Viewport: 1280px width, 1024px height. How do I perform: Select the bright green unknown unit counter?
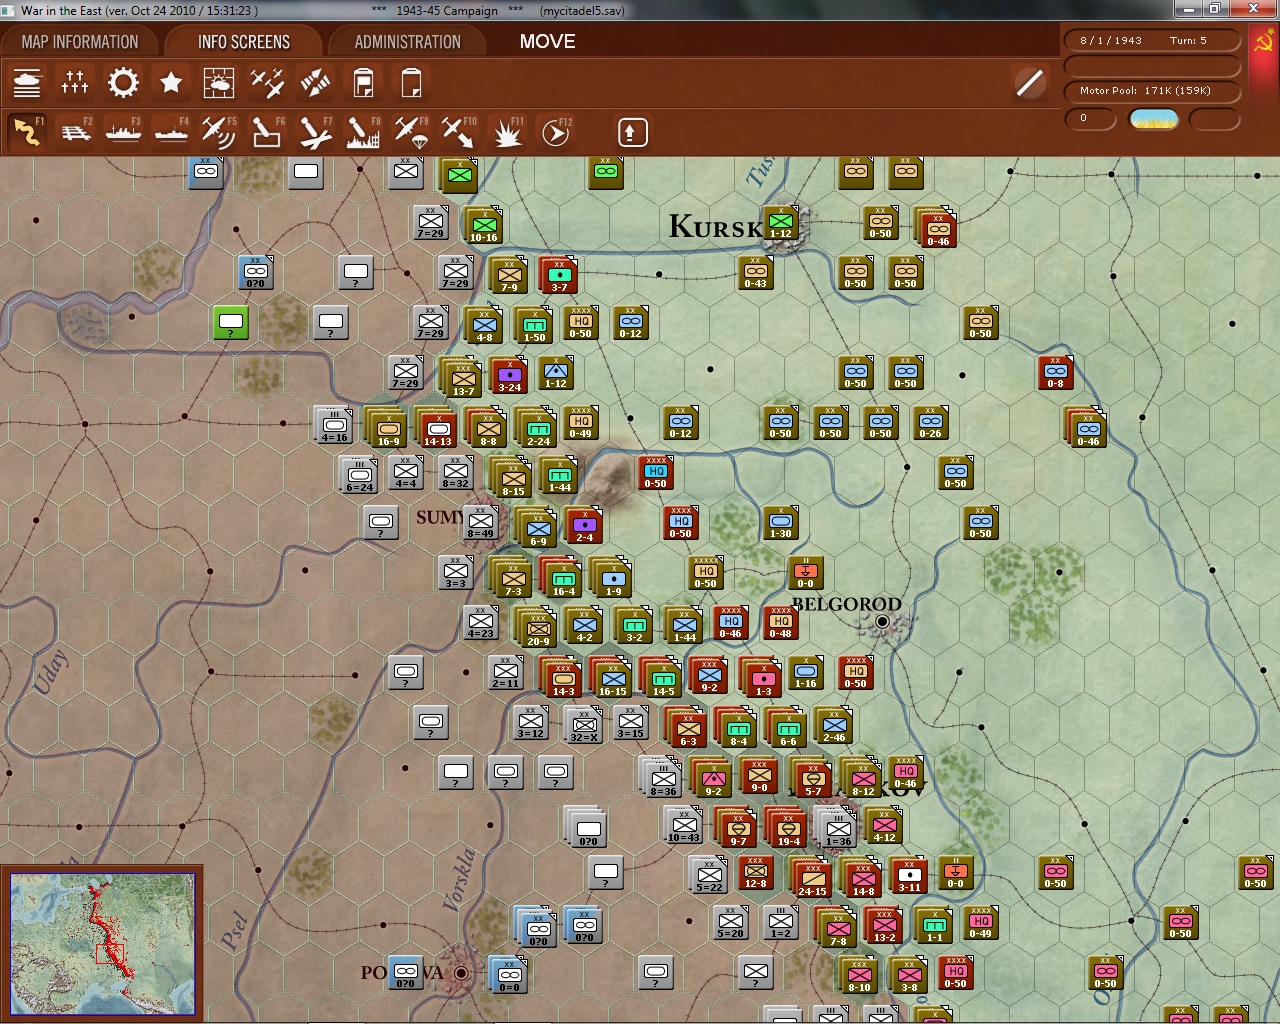[230, 323]
